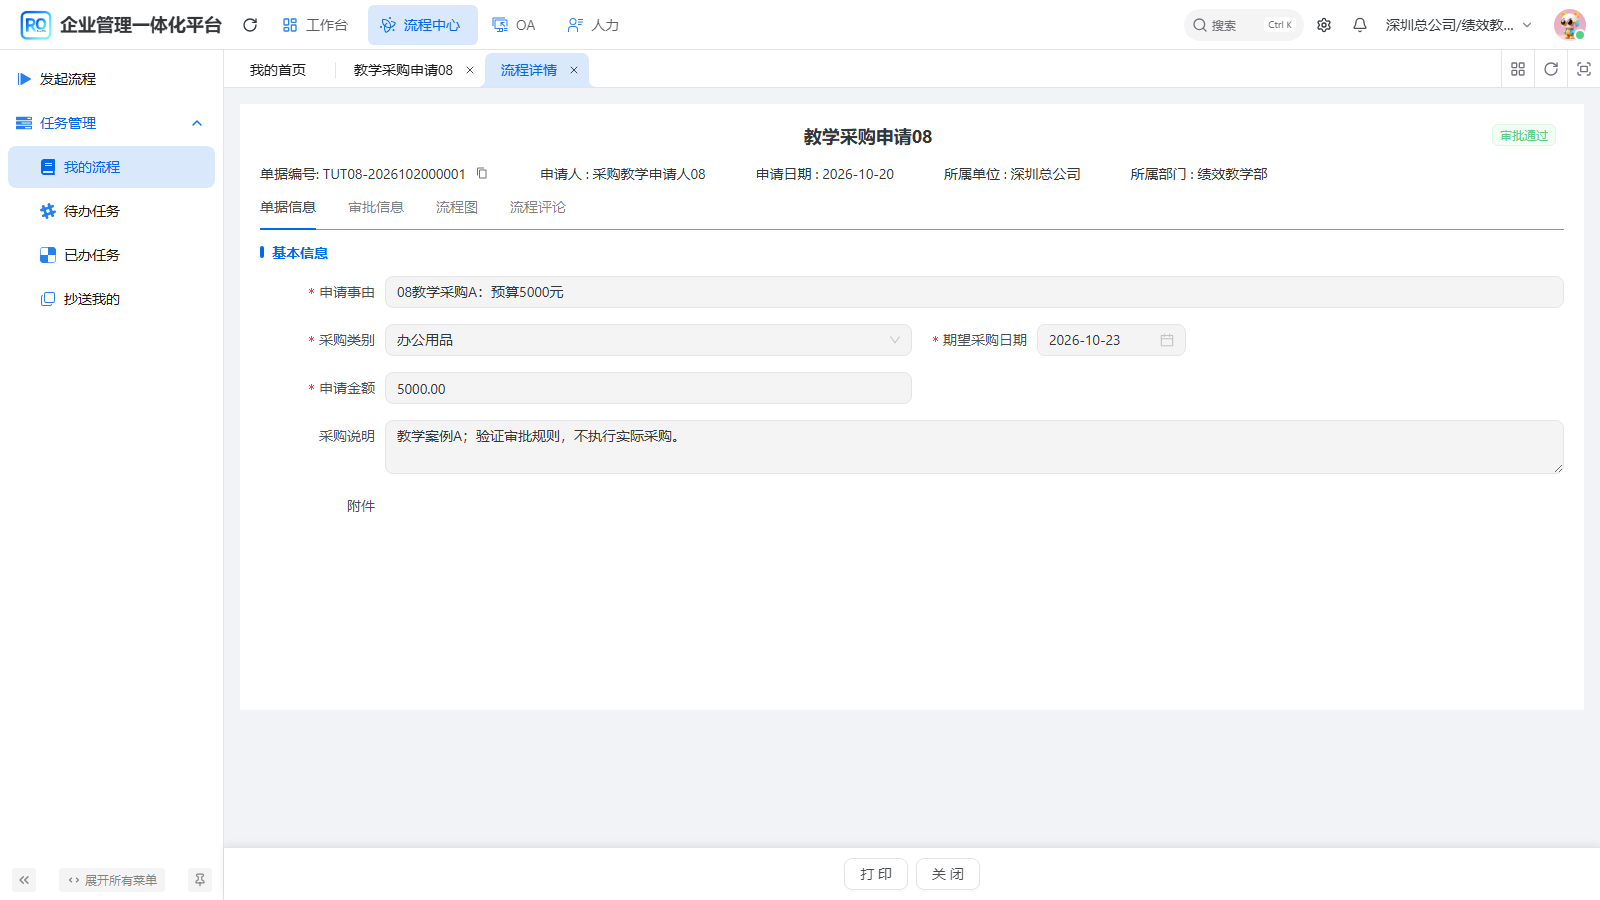The width and height of the screenshot is (1600, 900).
Task: Click 展开所有菜单 button
Action: pos(112,880)
